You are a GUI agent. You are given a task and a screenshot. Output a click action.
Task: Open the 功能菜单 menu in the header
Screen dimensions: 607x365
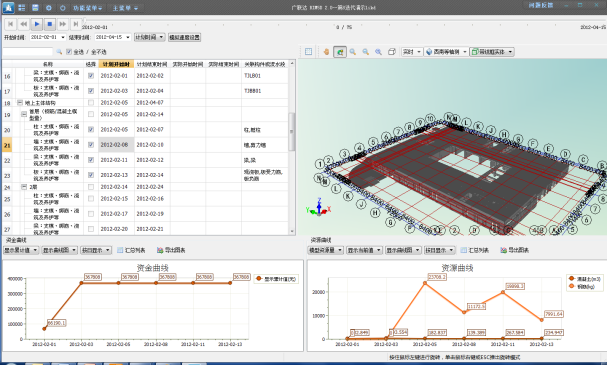click(x=87, y=8)
